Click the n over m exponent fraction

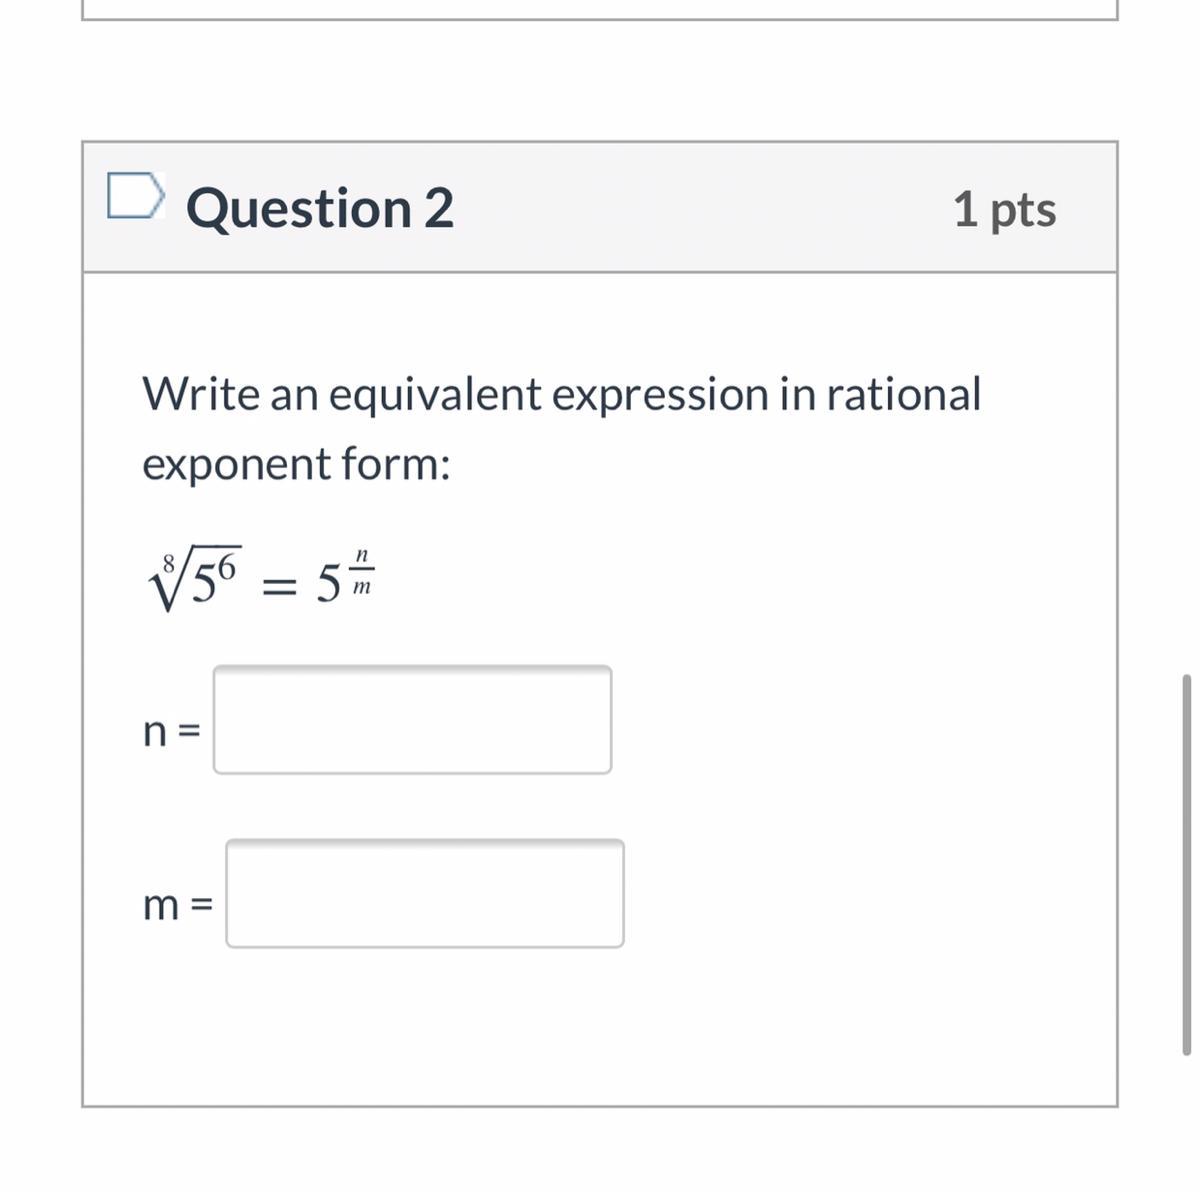coord(362,572)
